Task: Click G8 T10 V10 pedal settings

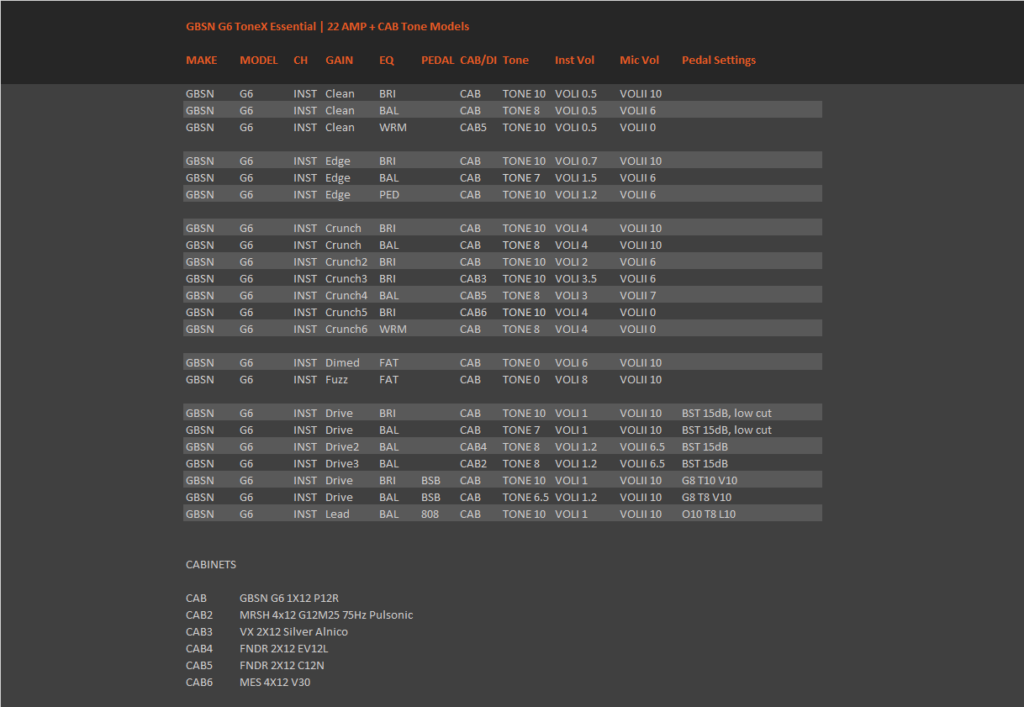Action: 709,480
